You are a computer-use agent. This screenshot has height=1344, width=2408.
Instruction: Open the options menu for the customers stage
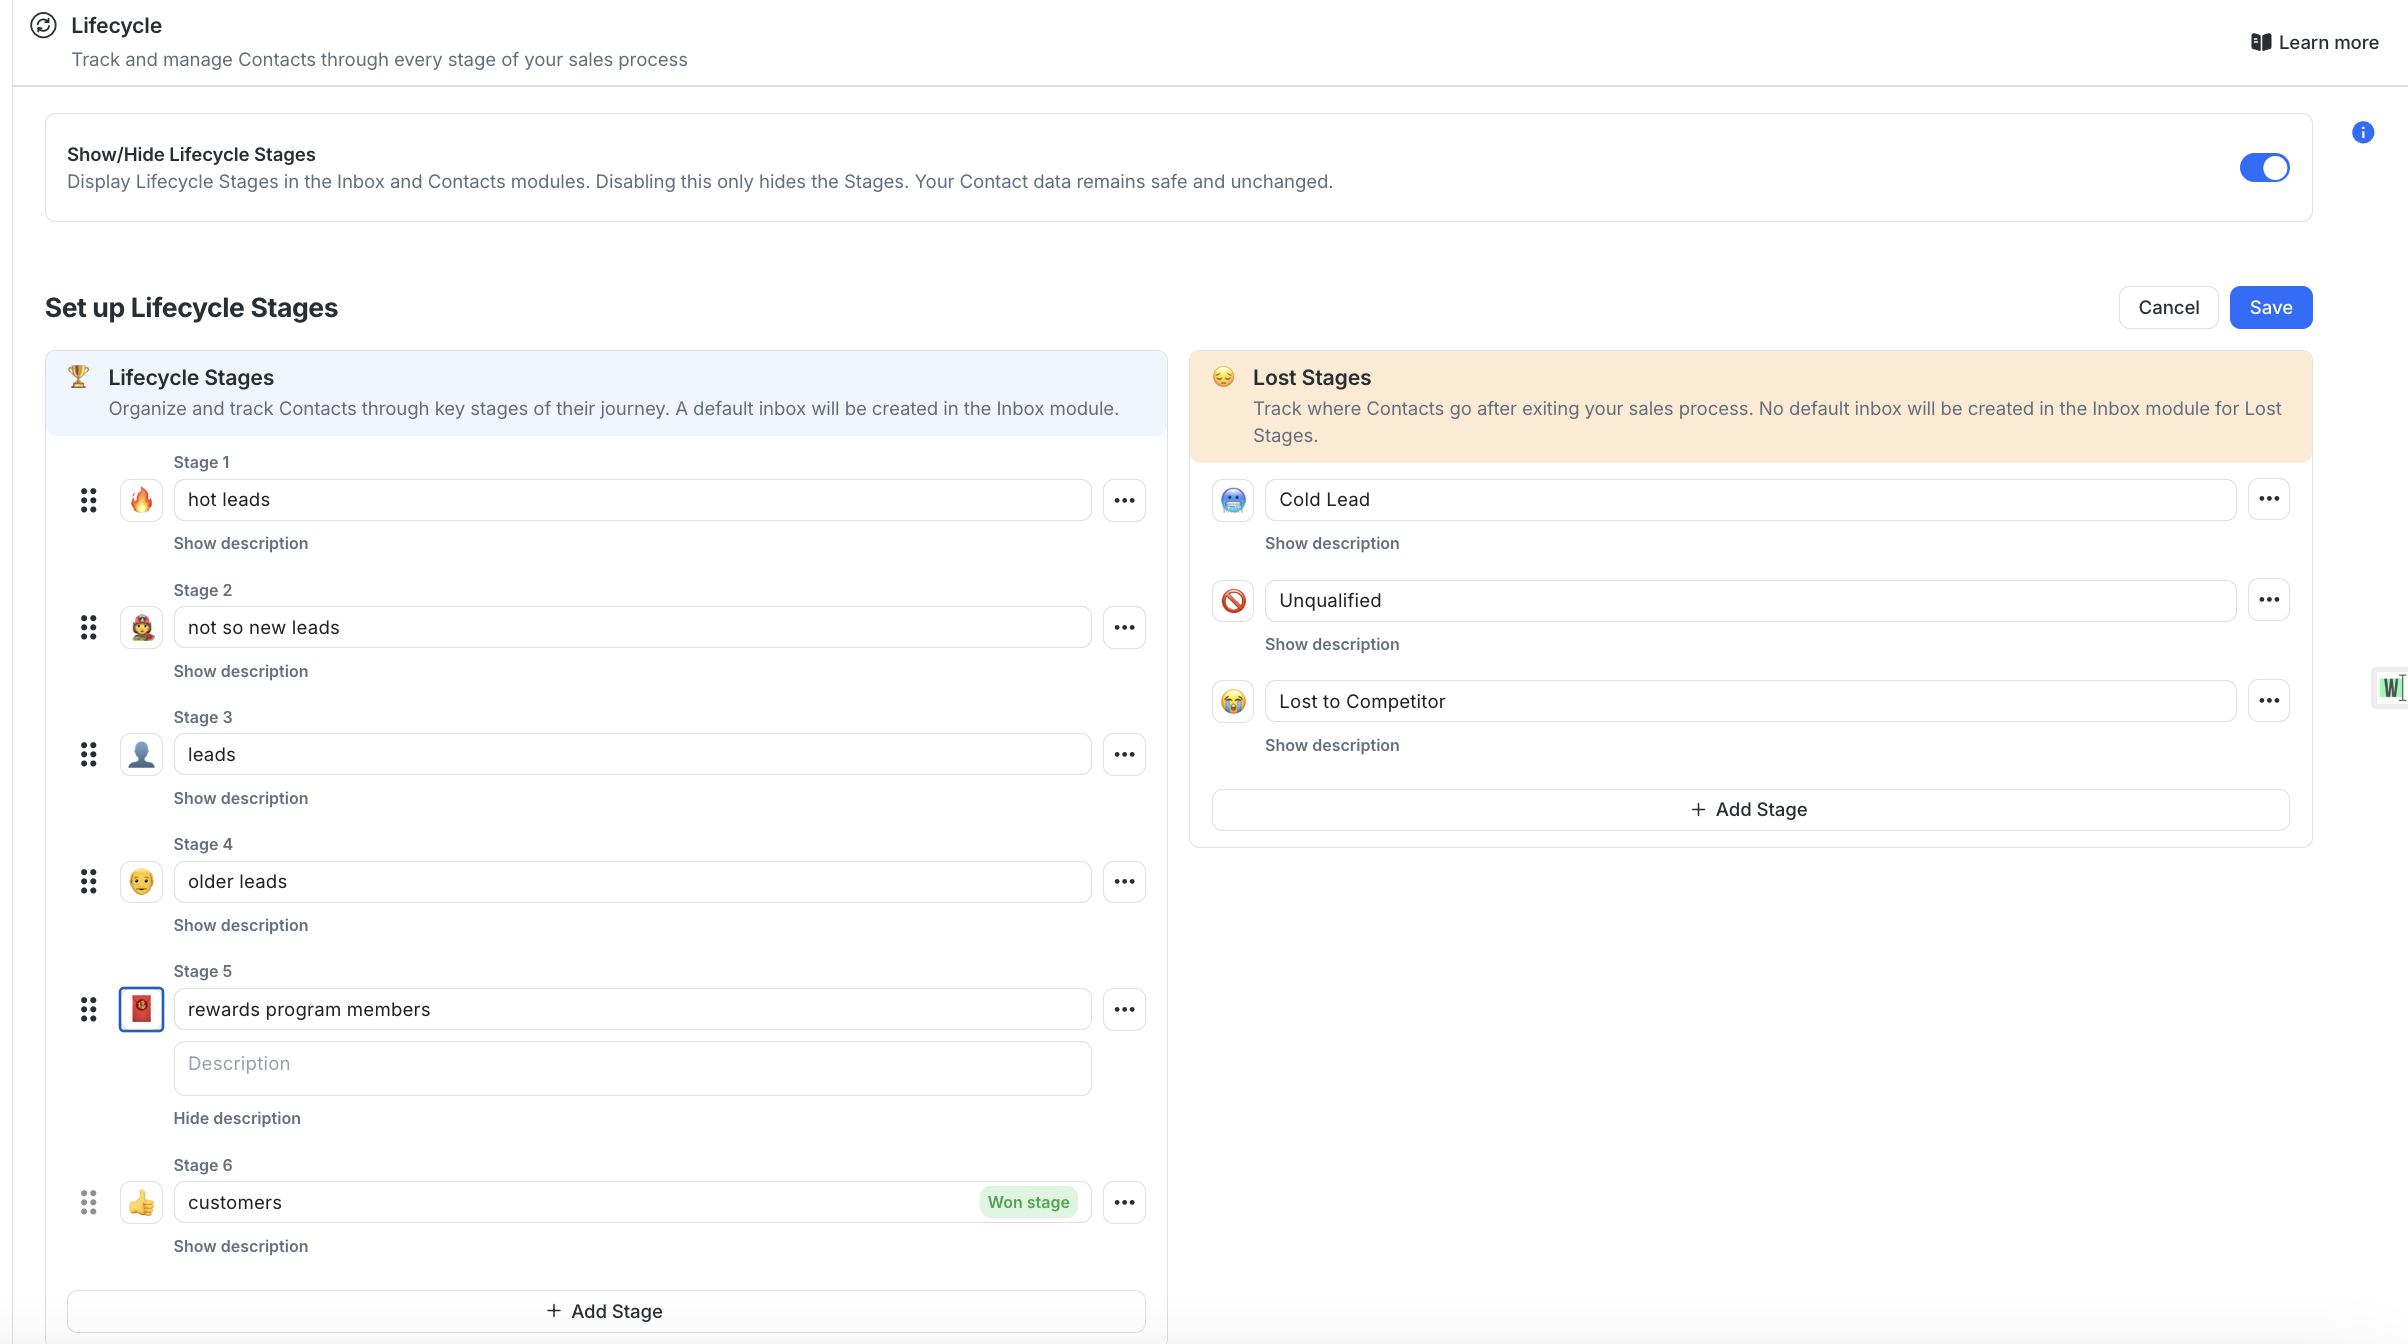tap(1124, 1202)
